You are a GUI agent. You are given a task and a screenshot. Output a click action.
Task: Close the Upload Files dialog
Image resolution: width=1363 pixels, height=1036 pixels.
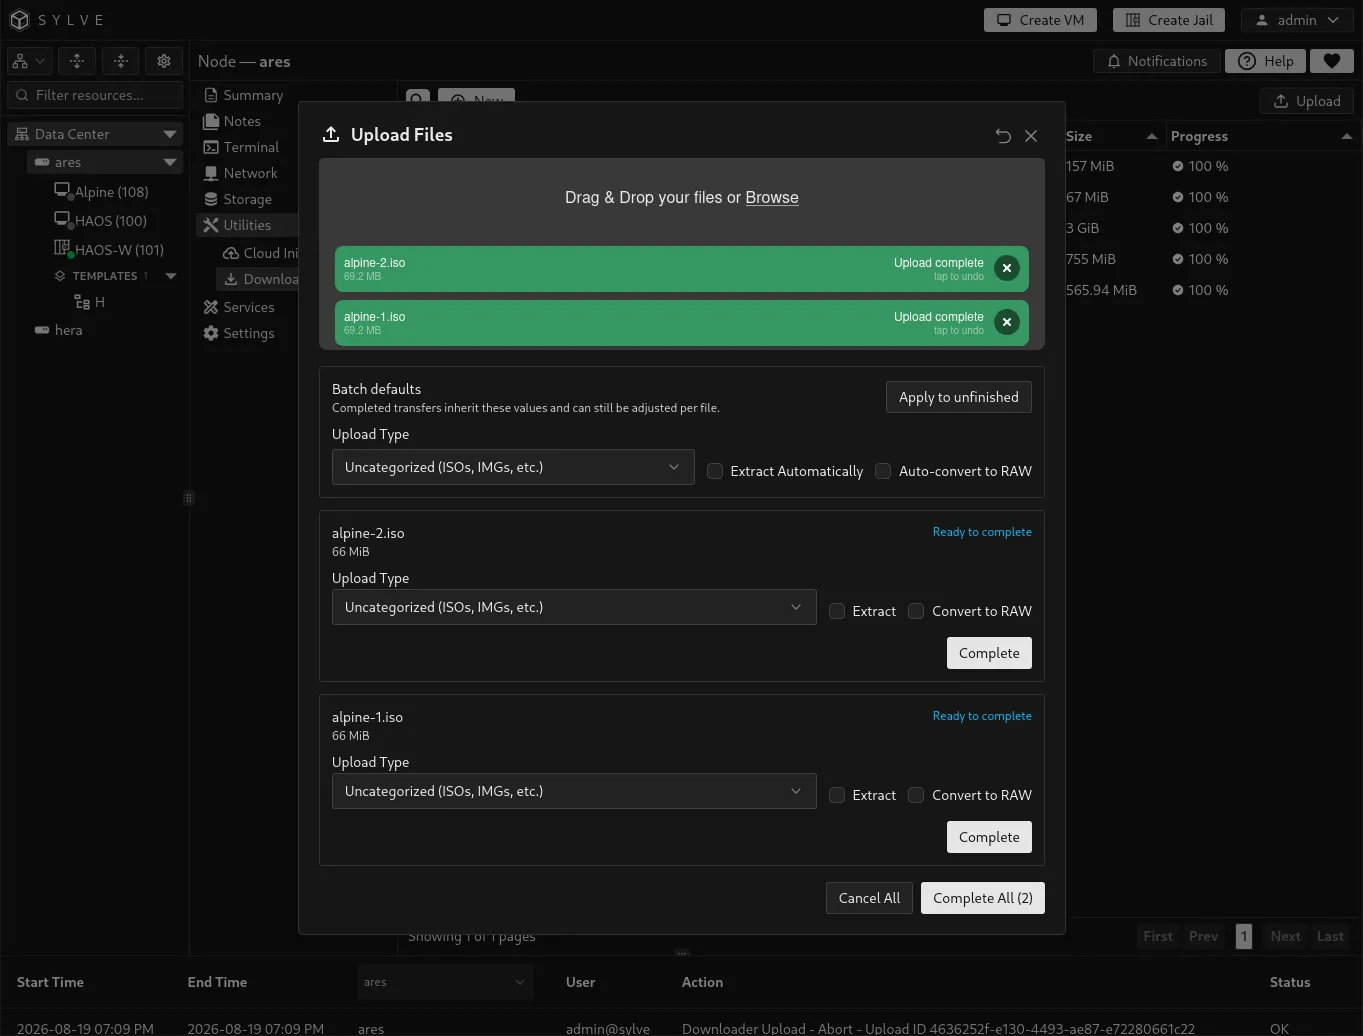point(1031,136)
